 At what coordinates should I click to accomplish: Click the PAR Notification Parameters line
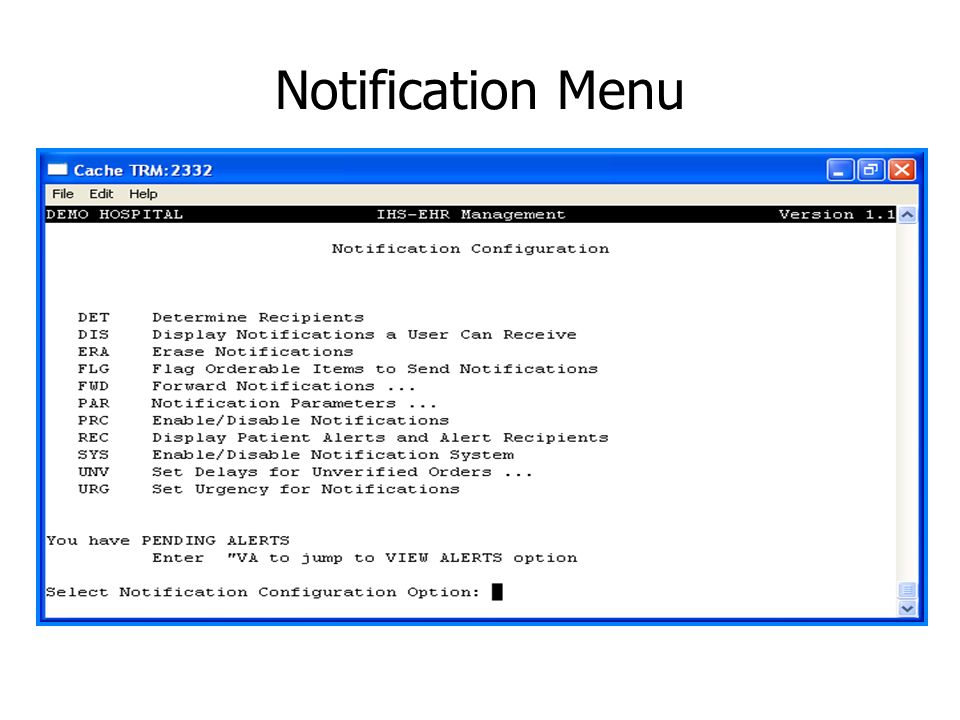(257, 403)
